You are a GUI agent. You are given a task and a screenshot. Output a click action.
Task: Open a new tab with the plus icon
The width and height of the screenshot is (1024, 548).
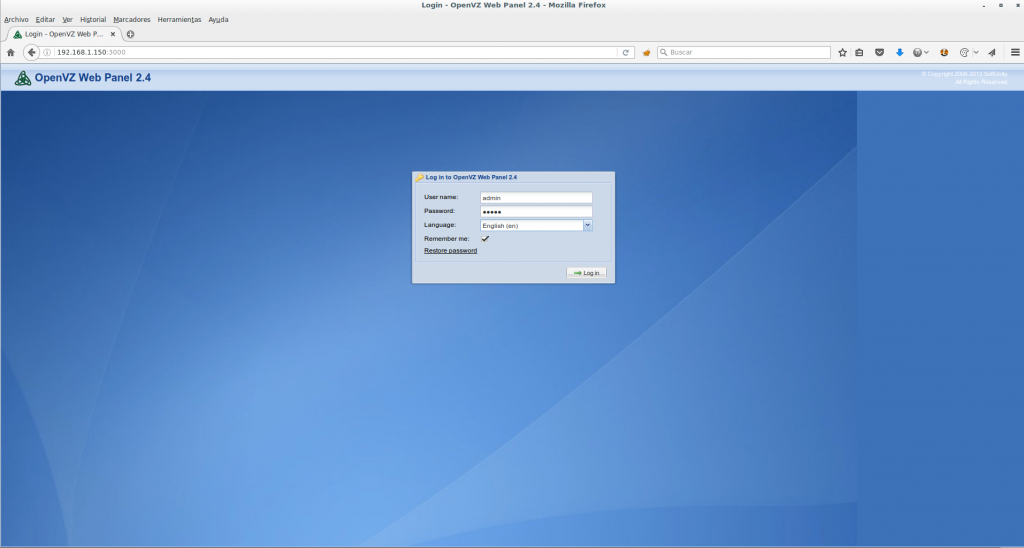pyautogui.click(x=130, y=34)
